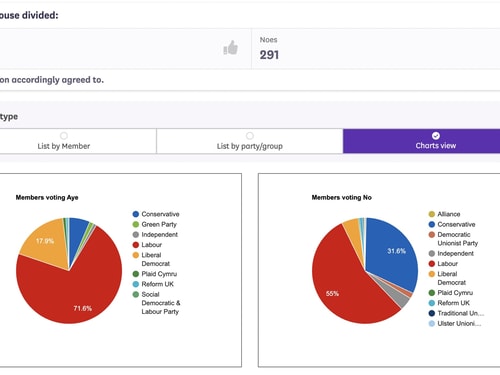The width and height of the screenshot is (500, 375).
Task: Click Reform UK legend marker in No chart
Action: click(x=432, y=303)
